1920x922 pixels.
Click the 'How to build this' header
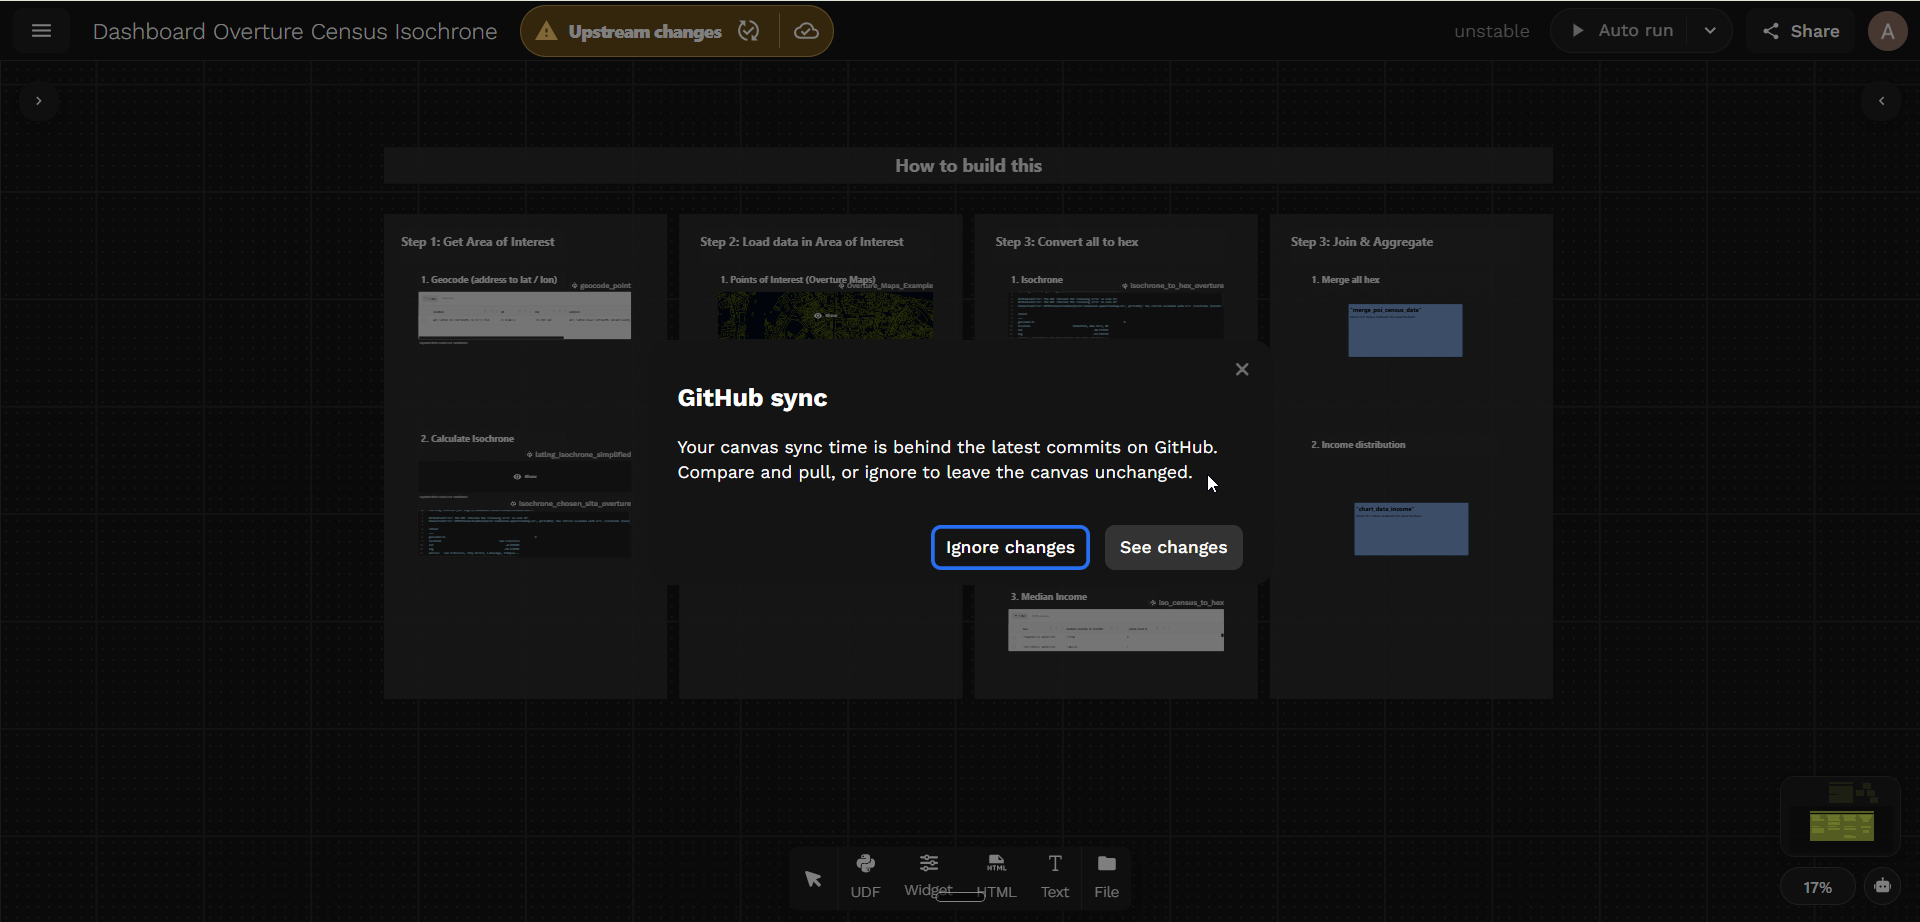(x=968, y=166)
